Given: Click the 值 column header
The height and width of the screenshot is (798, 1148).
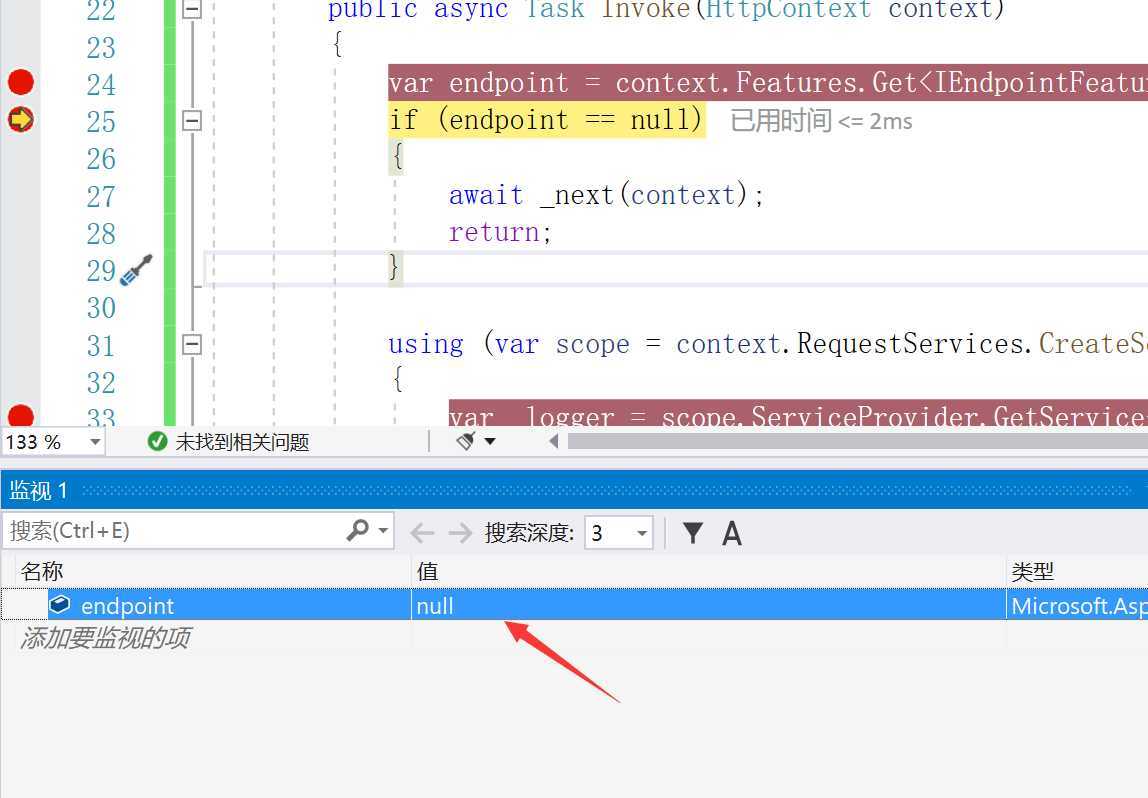Looking at the screenshot, I should pyautogui.click(x=428, y=571).
